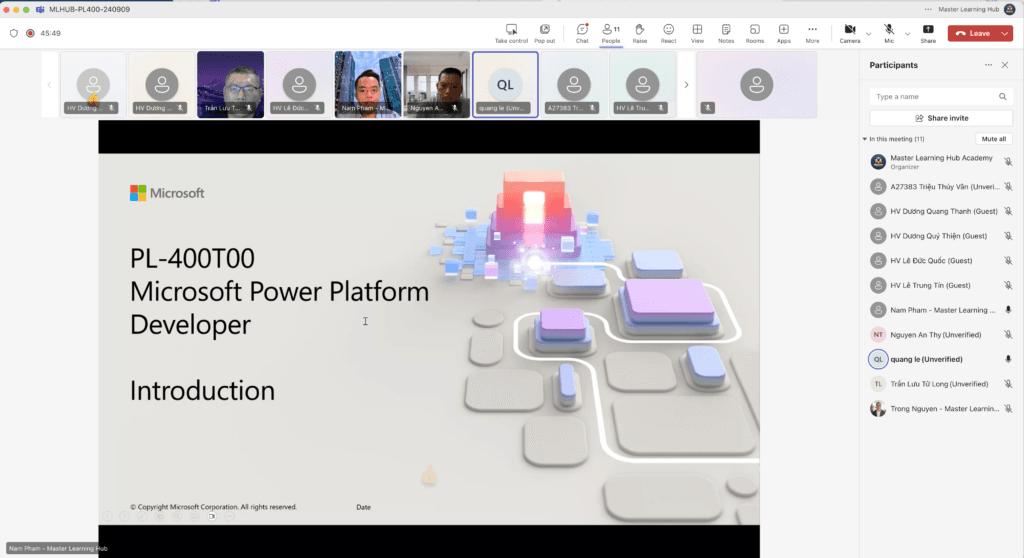Open the React emoji menu

click(668, 33)
